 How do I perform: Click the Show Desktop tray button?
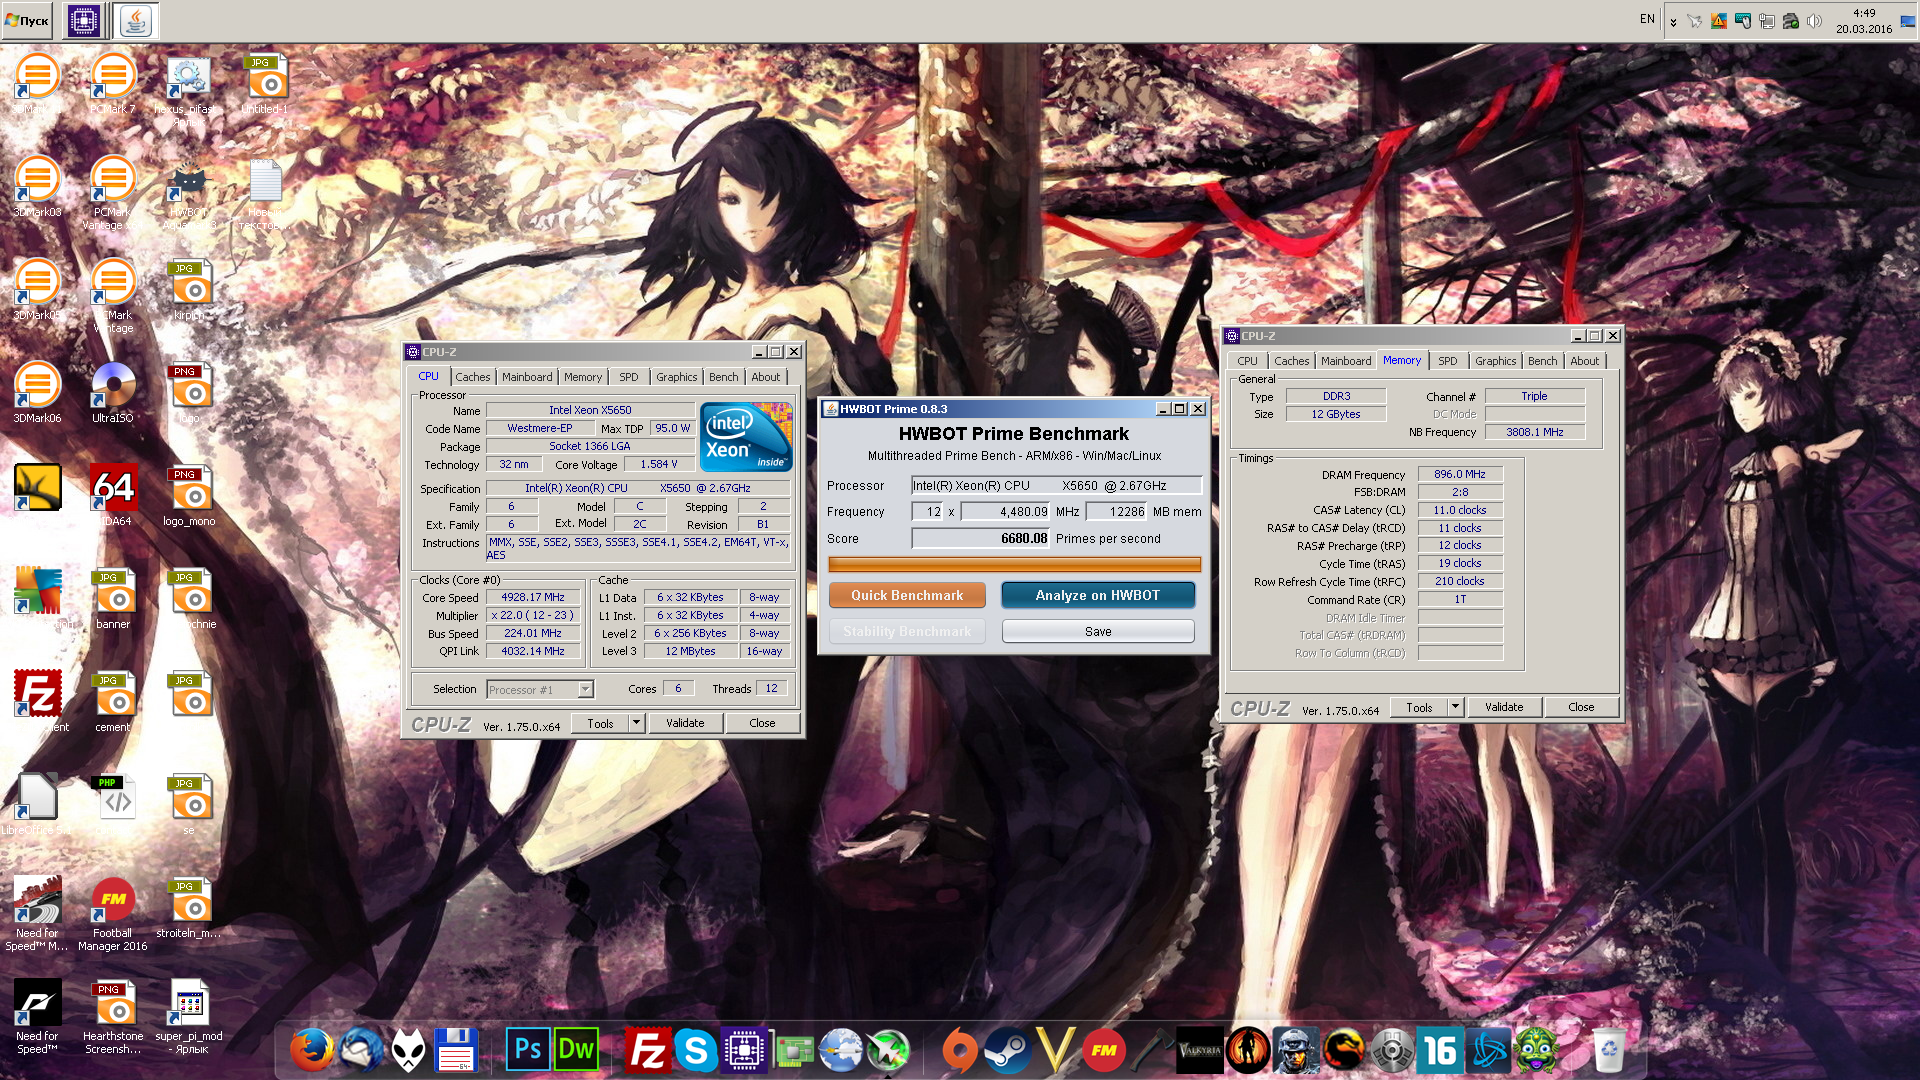click(1909, 20)
